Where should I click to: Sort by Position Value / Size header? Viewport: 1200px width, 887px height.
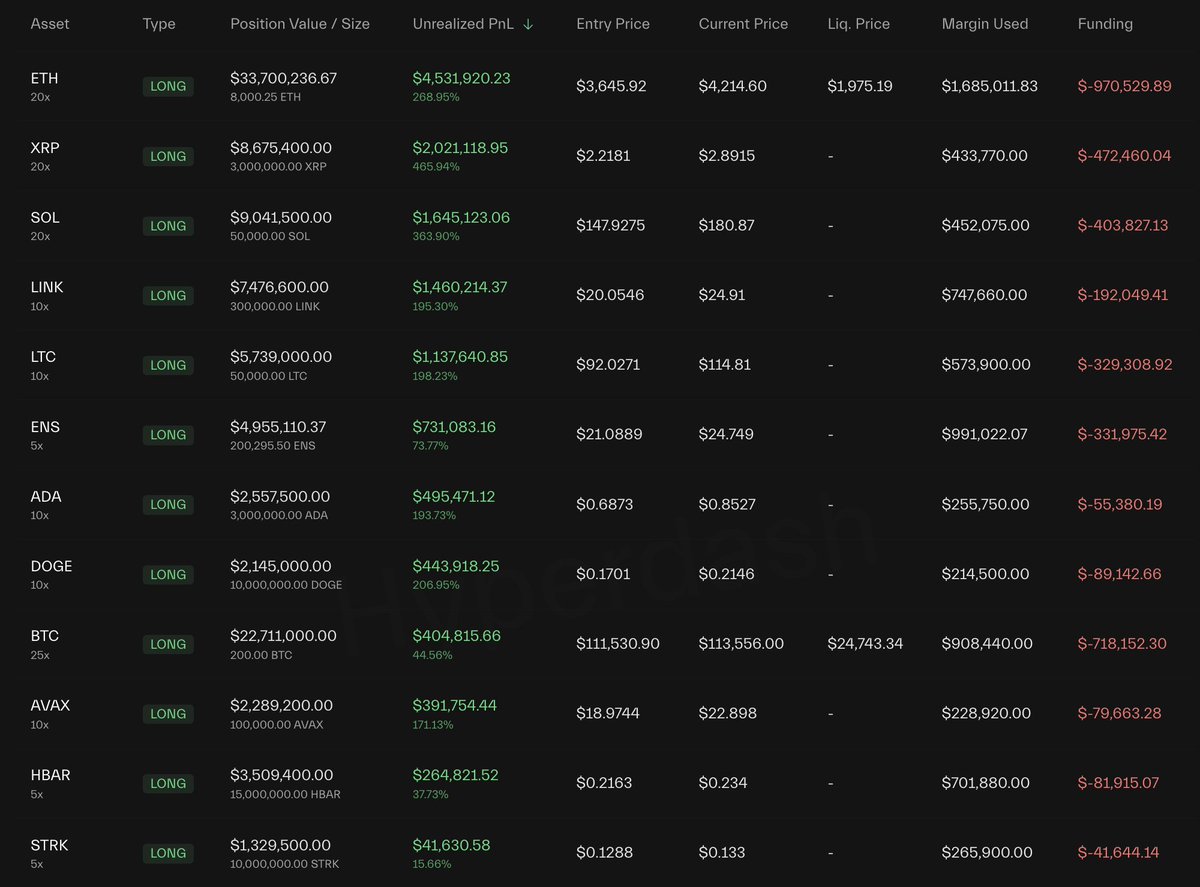[x=299, y=24]
